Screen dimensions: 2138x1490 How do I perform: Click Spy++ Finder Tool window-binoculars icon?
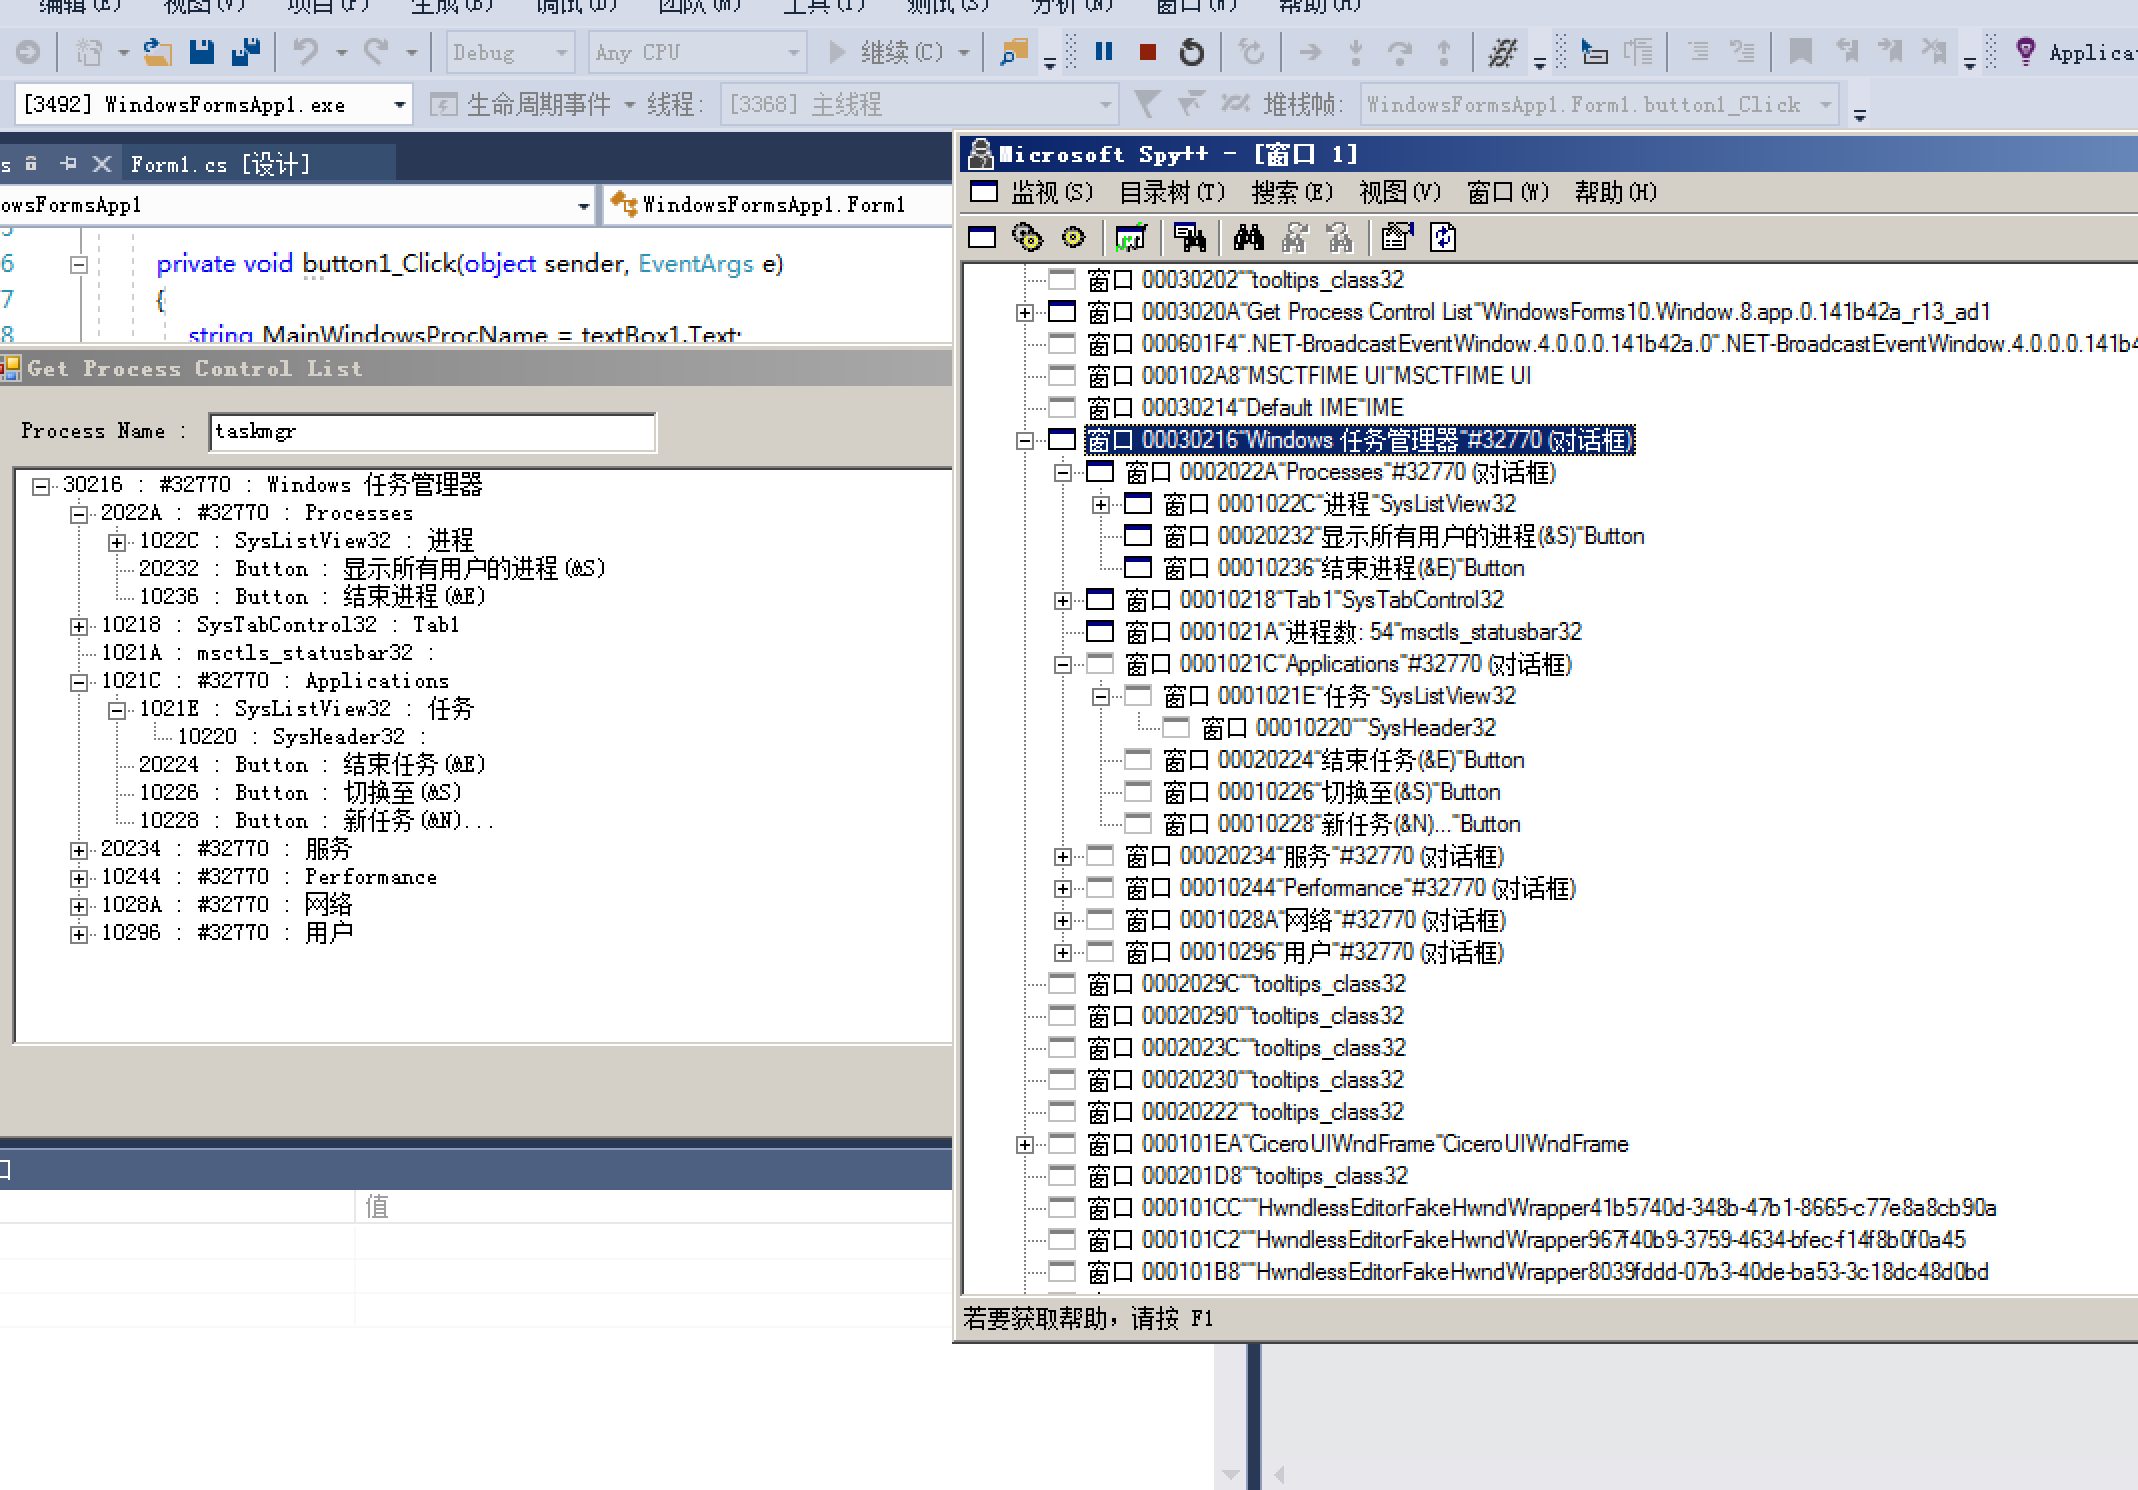coord(1189,238)
